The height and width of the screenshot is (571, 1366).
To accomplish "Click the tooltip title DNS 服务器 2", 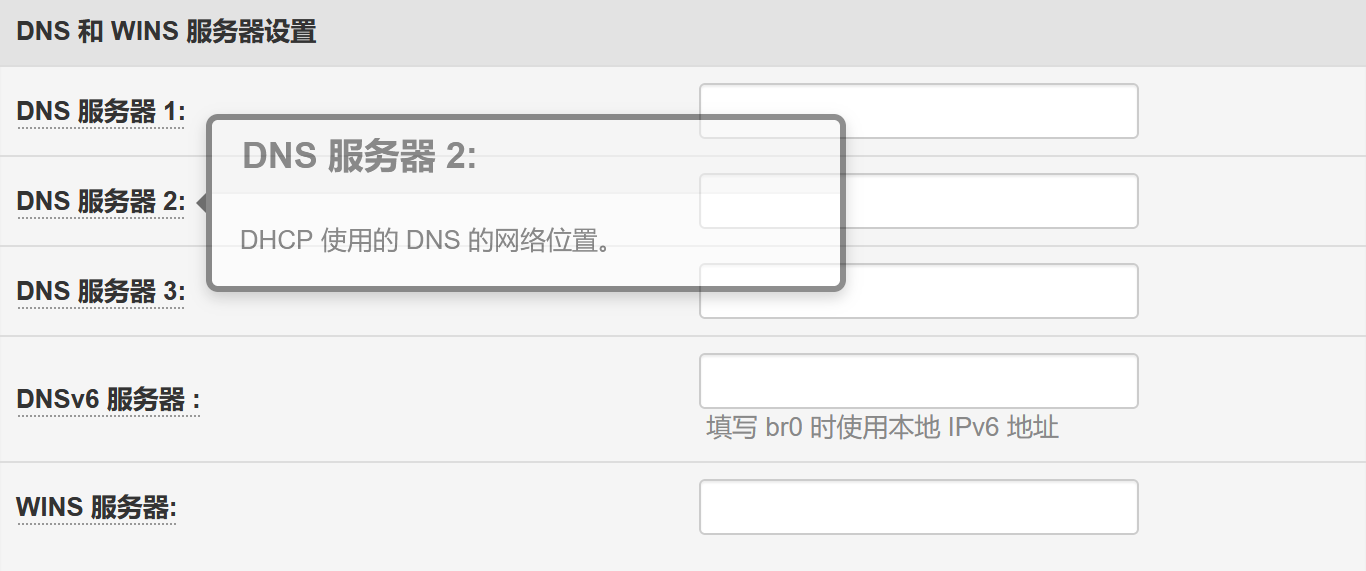I will point(359,156).
